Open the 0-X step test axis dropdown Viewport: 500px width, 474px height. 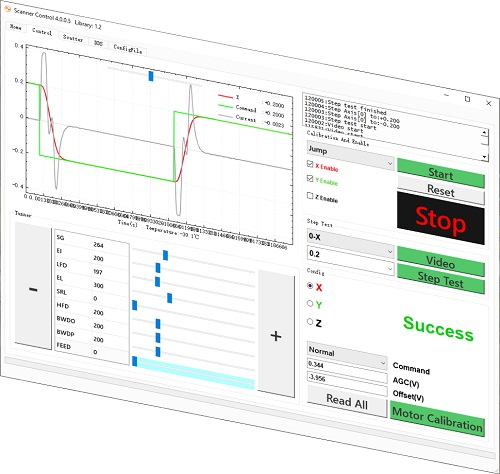point(350,242)
